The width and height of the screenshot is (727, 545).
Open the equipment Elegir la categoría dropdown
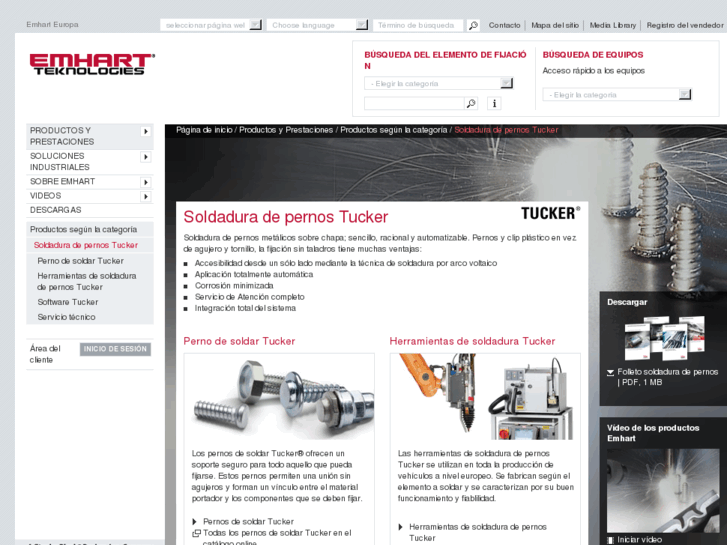617,95
